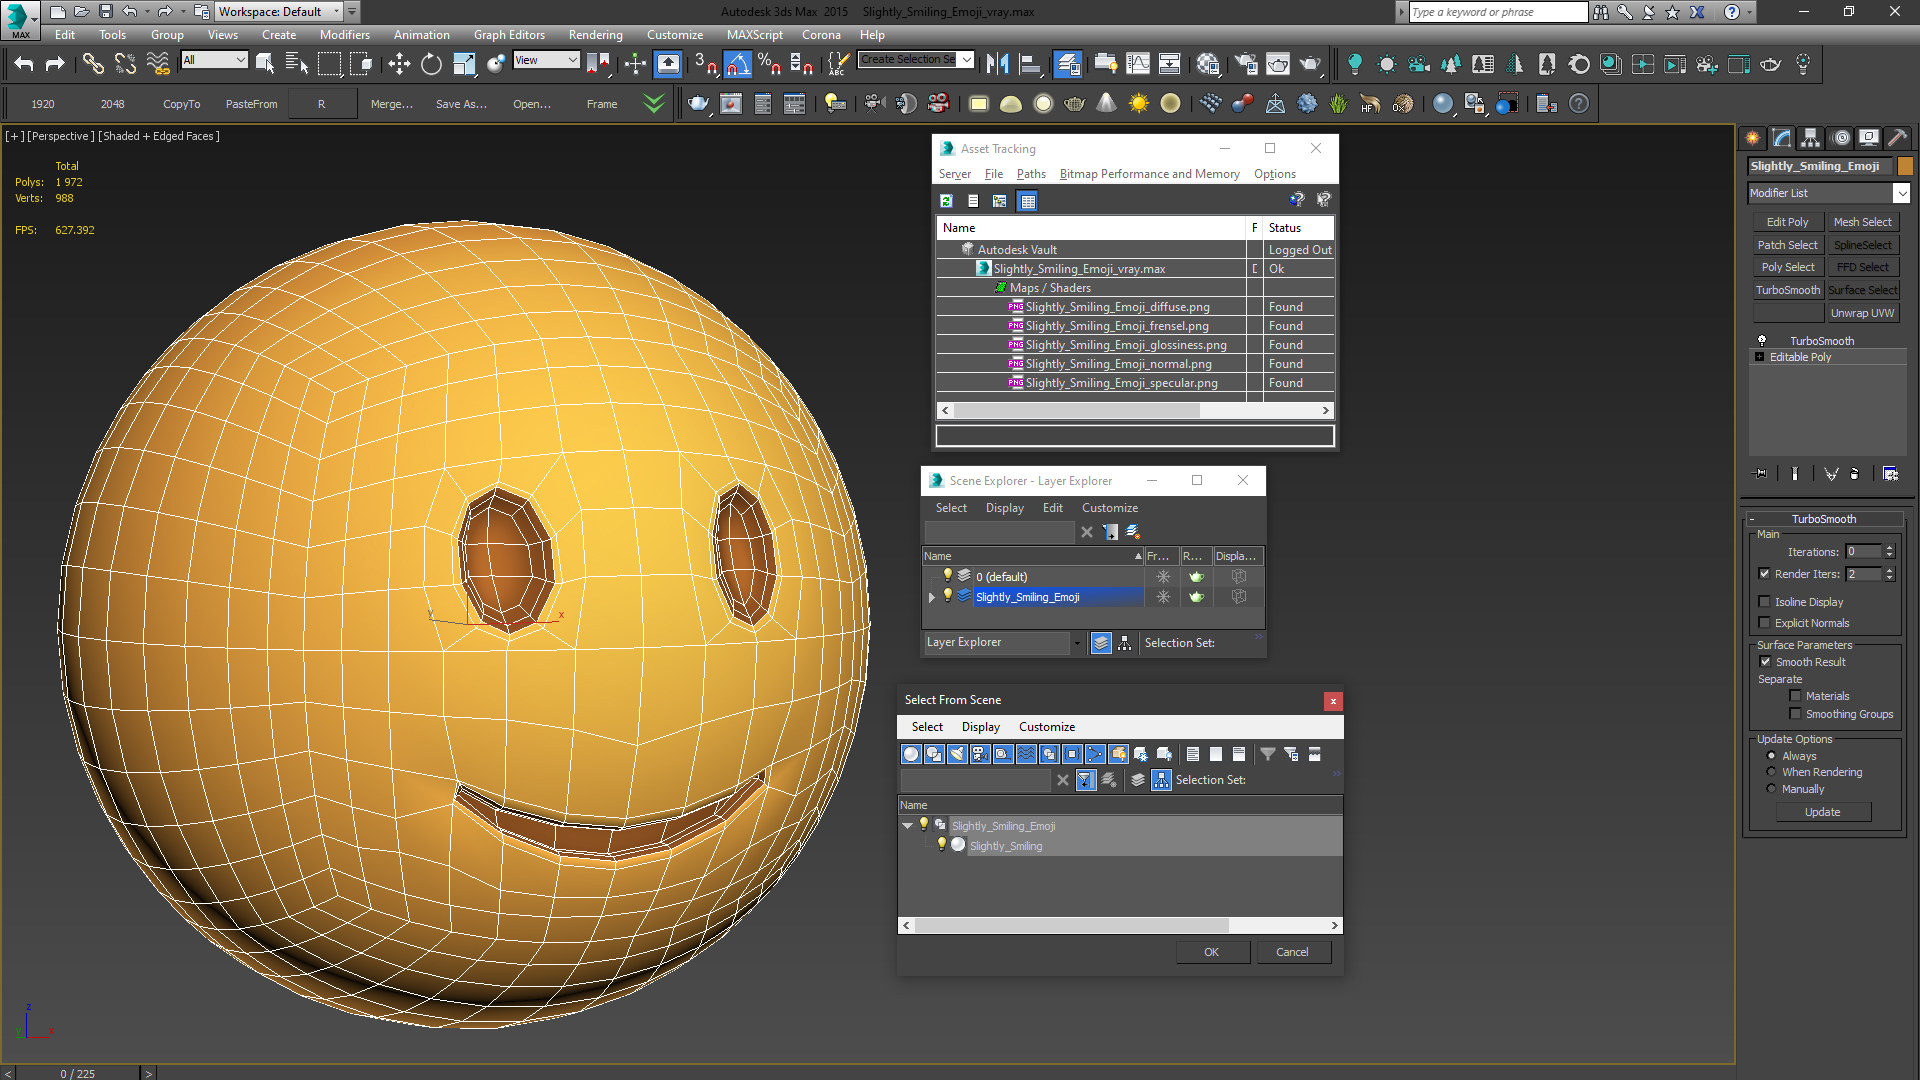
Task: Toggle Smooth Result checkbox
Action: 1765,662
